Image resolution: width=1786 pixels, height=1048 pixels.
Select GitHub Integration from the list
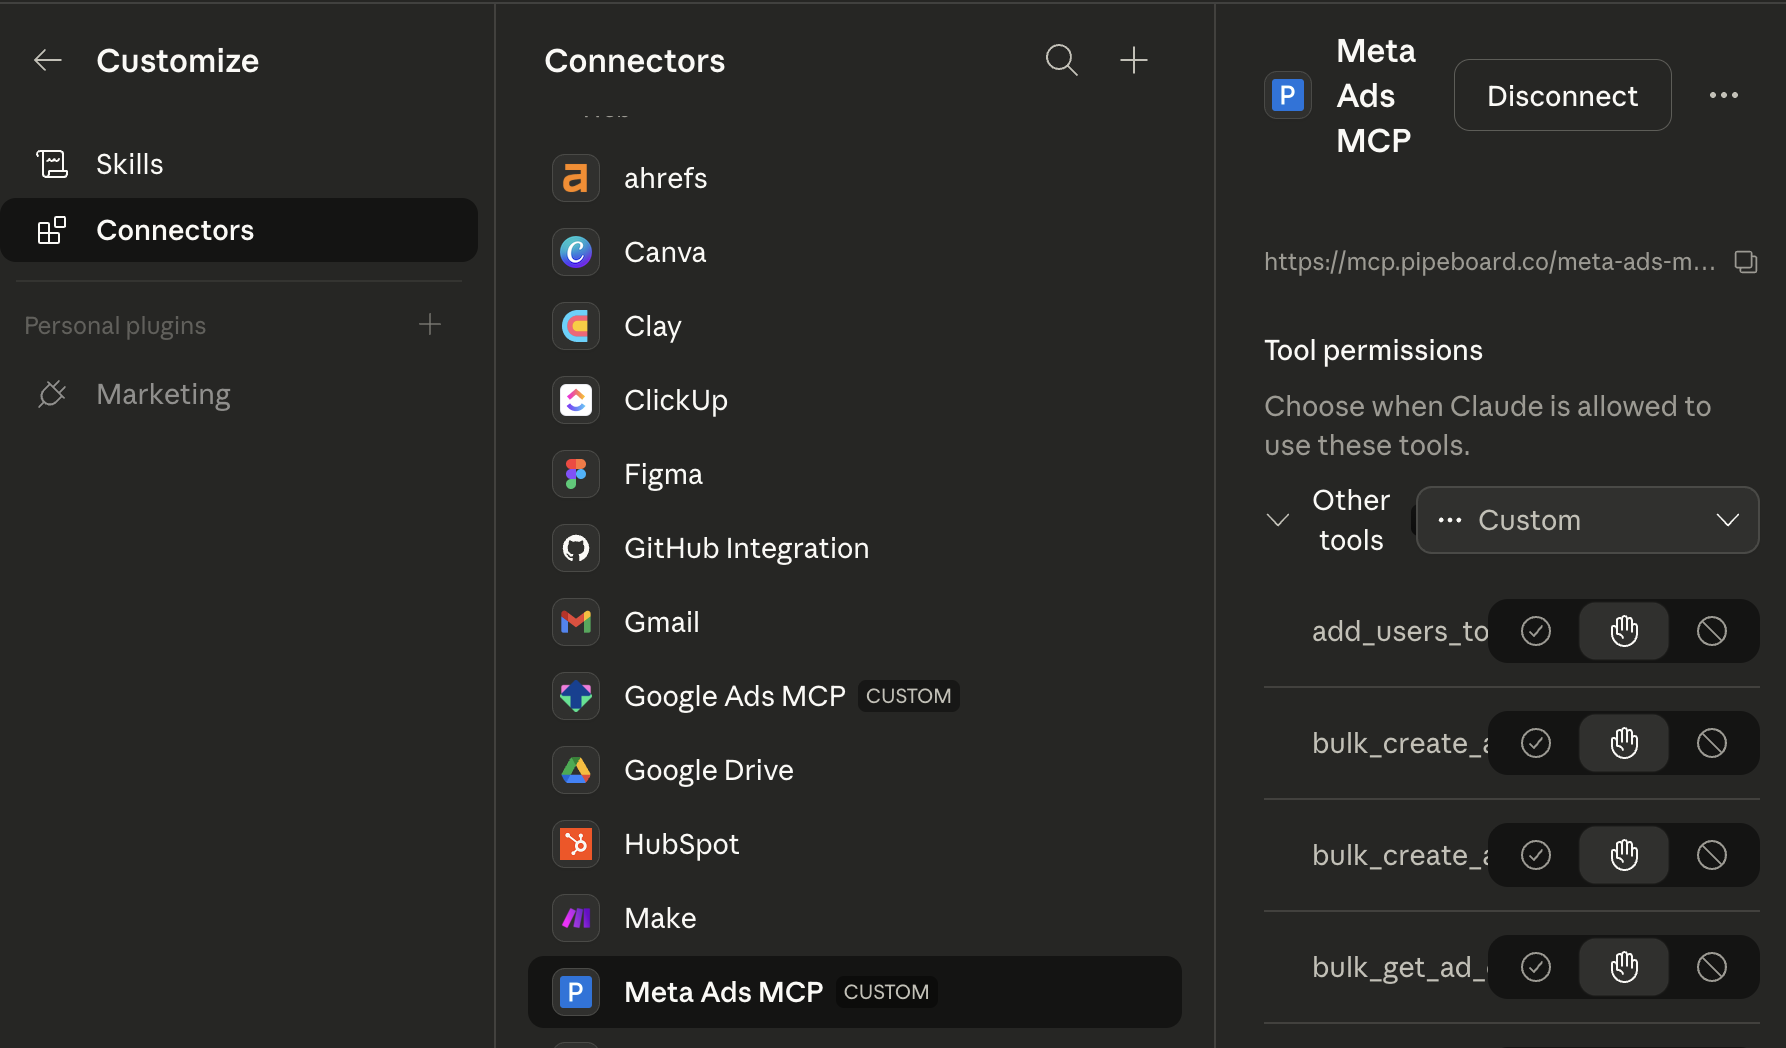click(x=746, y=549)
